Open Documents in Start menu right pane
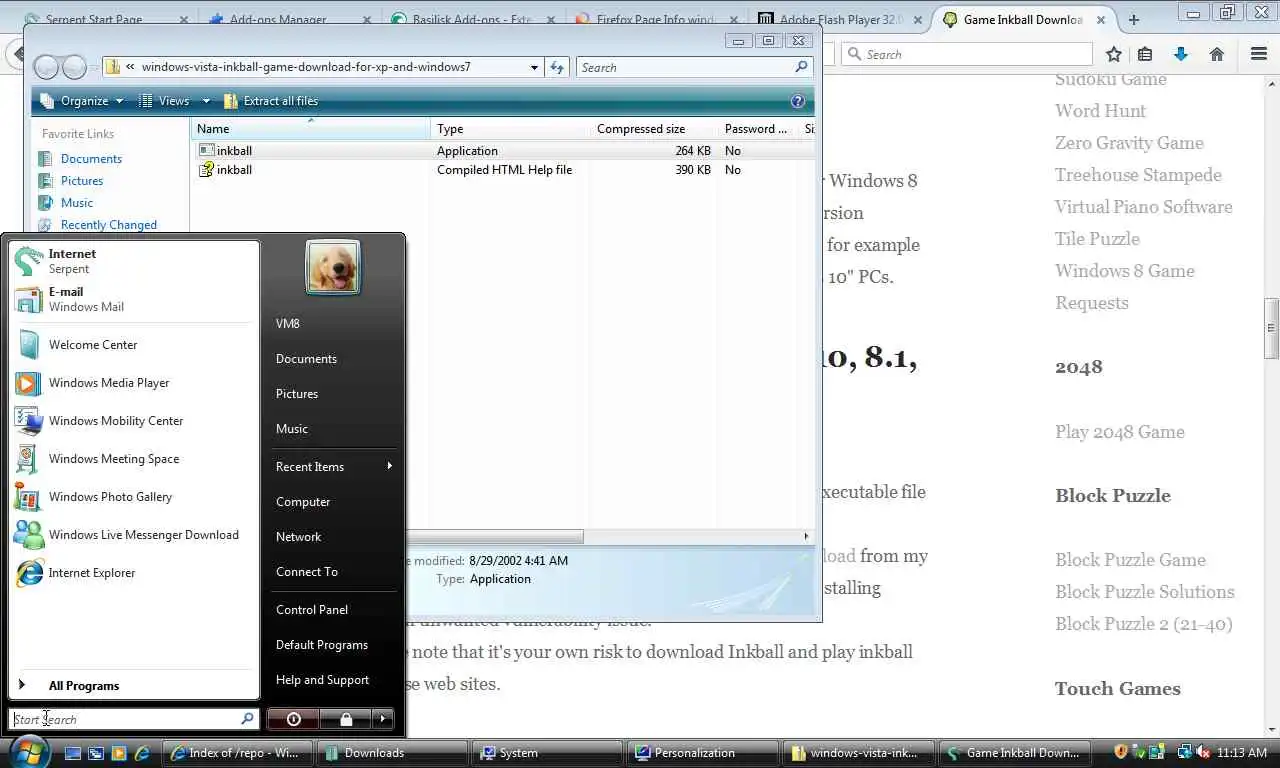Screen dimensions: 1280x768 coord(334,359)
